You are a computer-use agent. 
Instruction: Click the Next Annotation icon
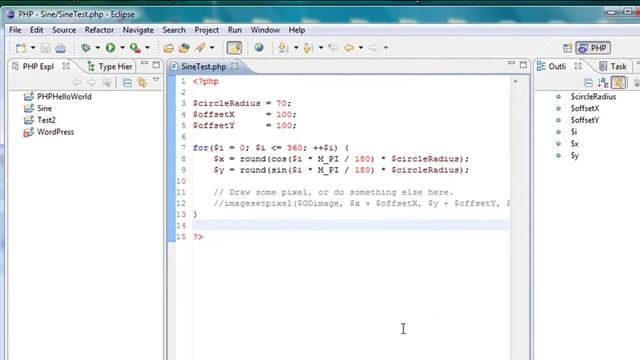[283, 48]
